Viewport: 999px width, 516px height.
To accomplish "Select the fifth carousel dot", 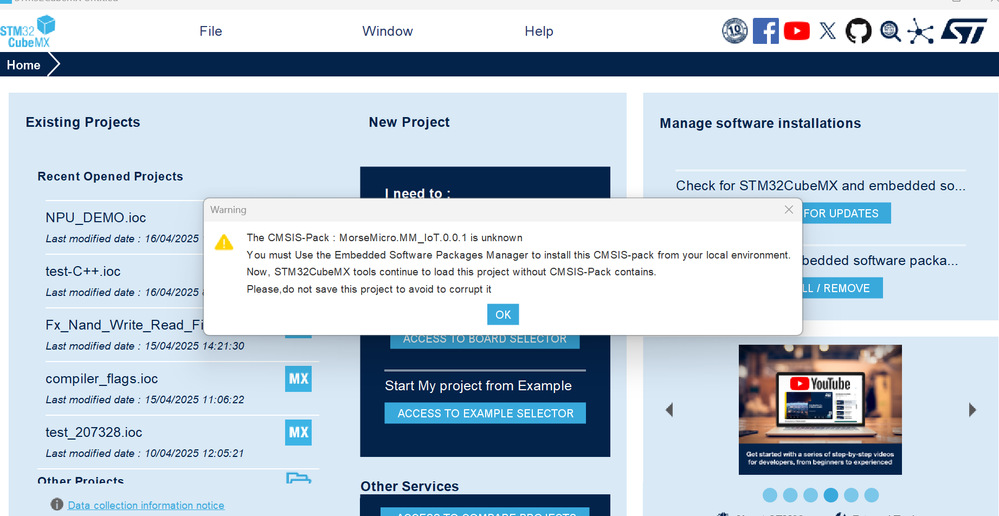I will pos(851,495).
